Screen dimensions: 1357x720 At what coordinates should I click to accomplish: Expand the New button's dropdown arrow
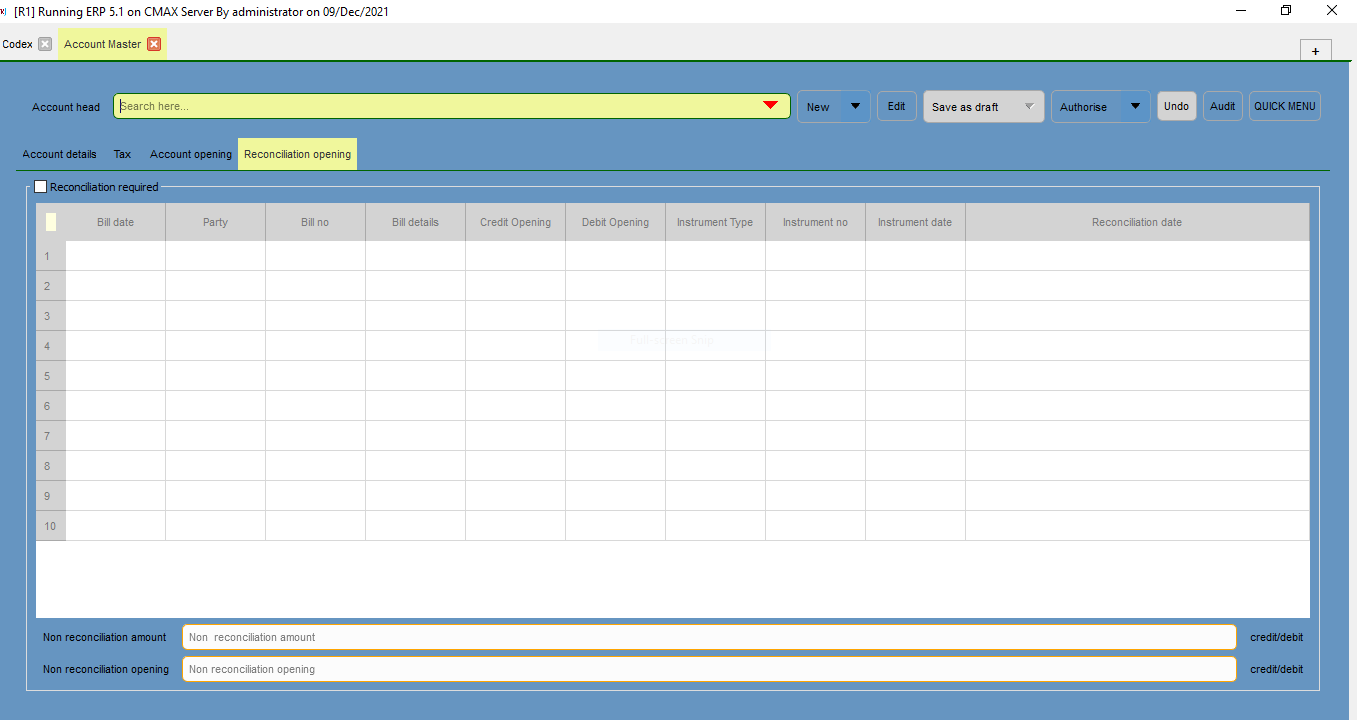point(855,106)
